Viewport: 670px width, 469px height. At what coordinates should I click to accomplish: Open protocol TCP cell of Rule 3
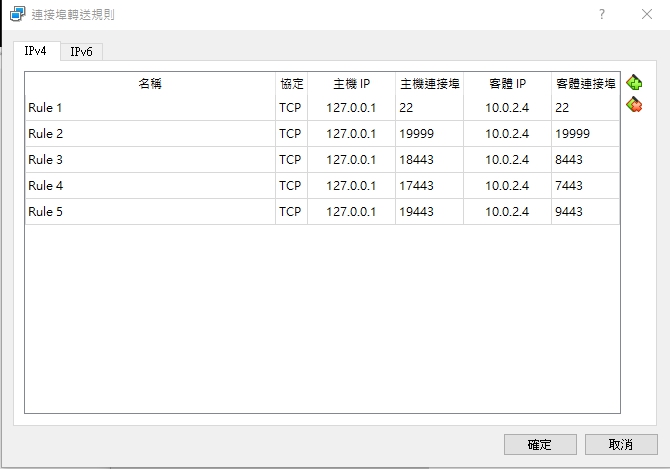[x=290, y=160]
